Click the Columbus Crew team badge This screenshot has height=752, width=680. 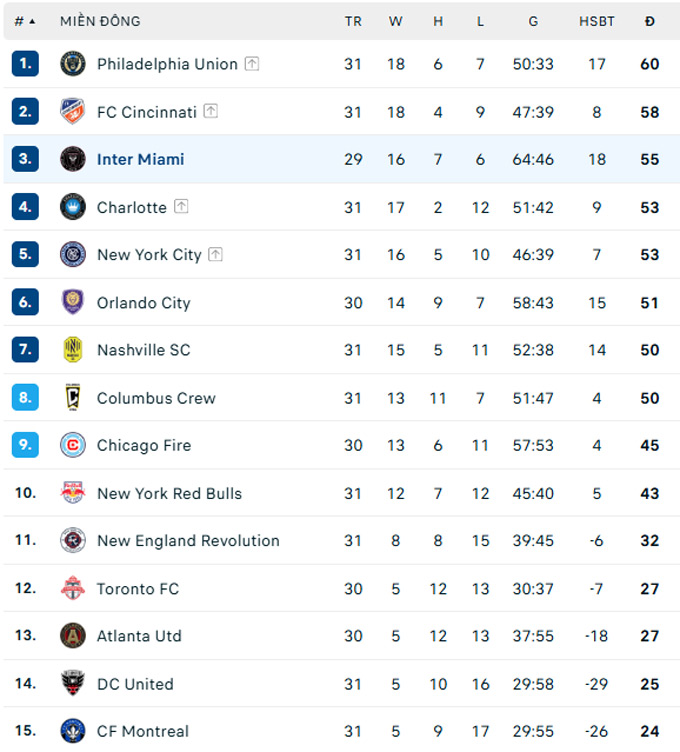click(72, 397)
